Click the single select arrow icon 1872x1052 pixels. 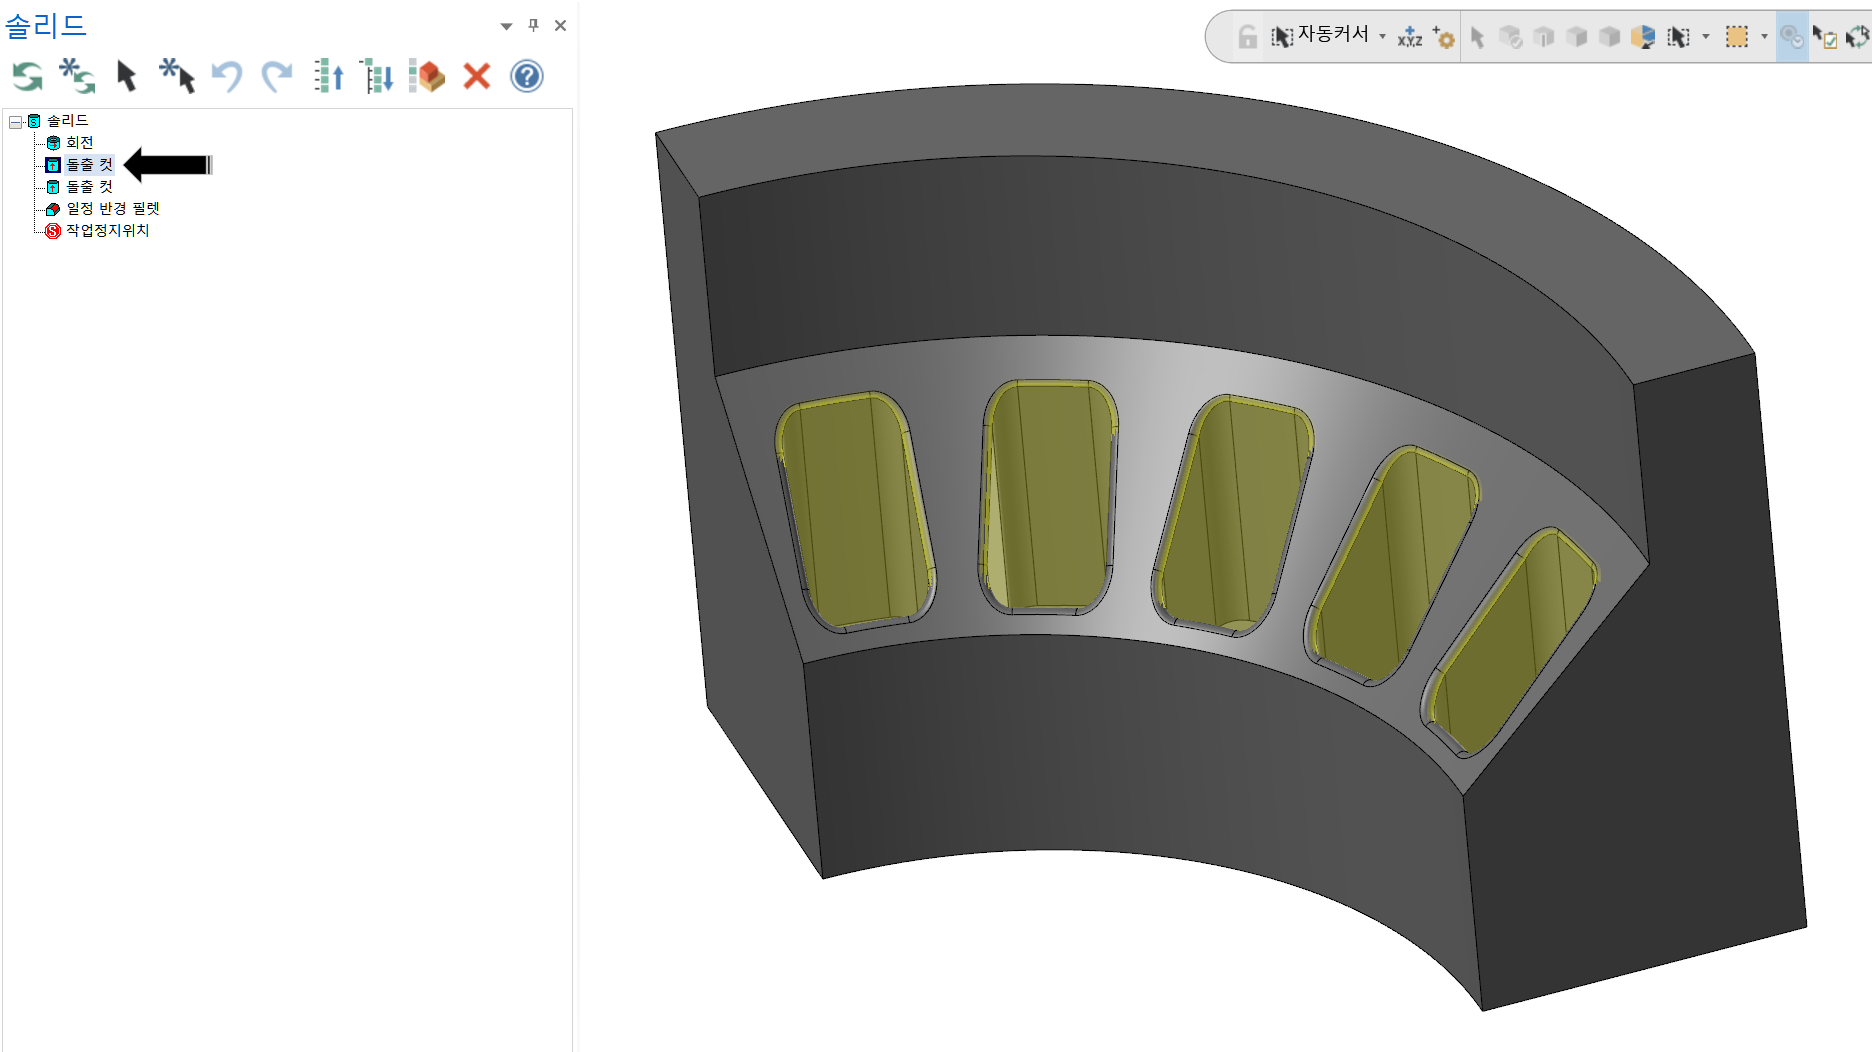(x=127, y=76)
